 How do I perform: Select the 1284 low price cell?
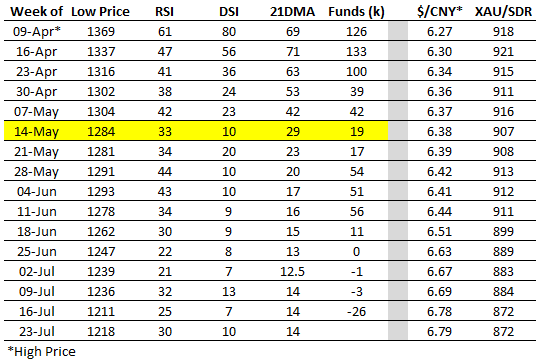tap(101, 132)
